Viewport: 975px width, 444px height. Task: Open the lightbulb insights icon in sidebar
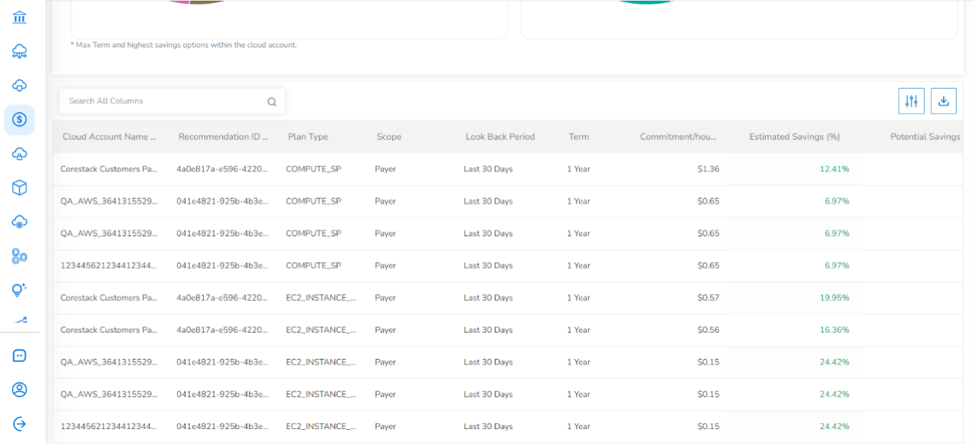pyautogui.click(x=19, y=289)
